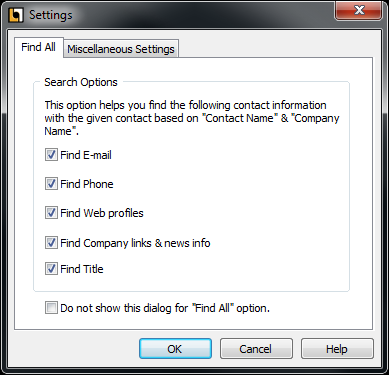
Task: Disable the Find Phone checkbox
Action: click(51, 184)
